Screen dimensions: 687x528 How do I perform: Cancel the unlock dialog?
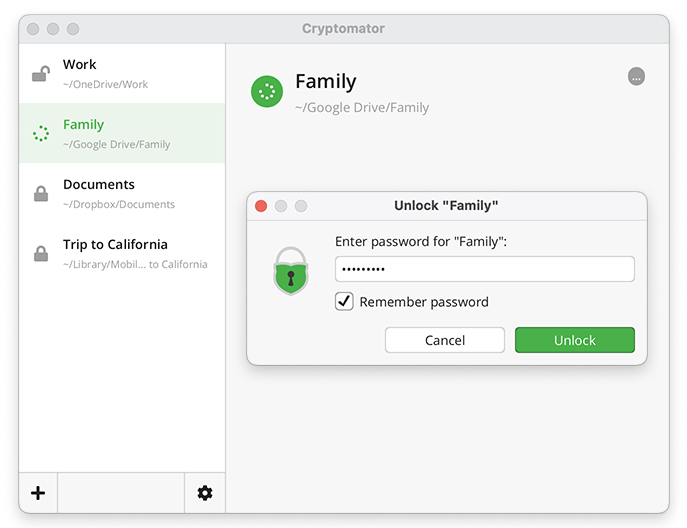click(x=445, y=340)
